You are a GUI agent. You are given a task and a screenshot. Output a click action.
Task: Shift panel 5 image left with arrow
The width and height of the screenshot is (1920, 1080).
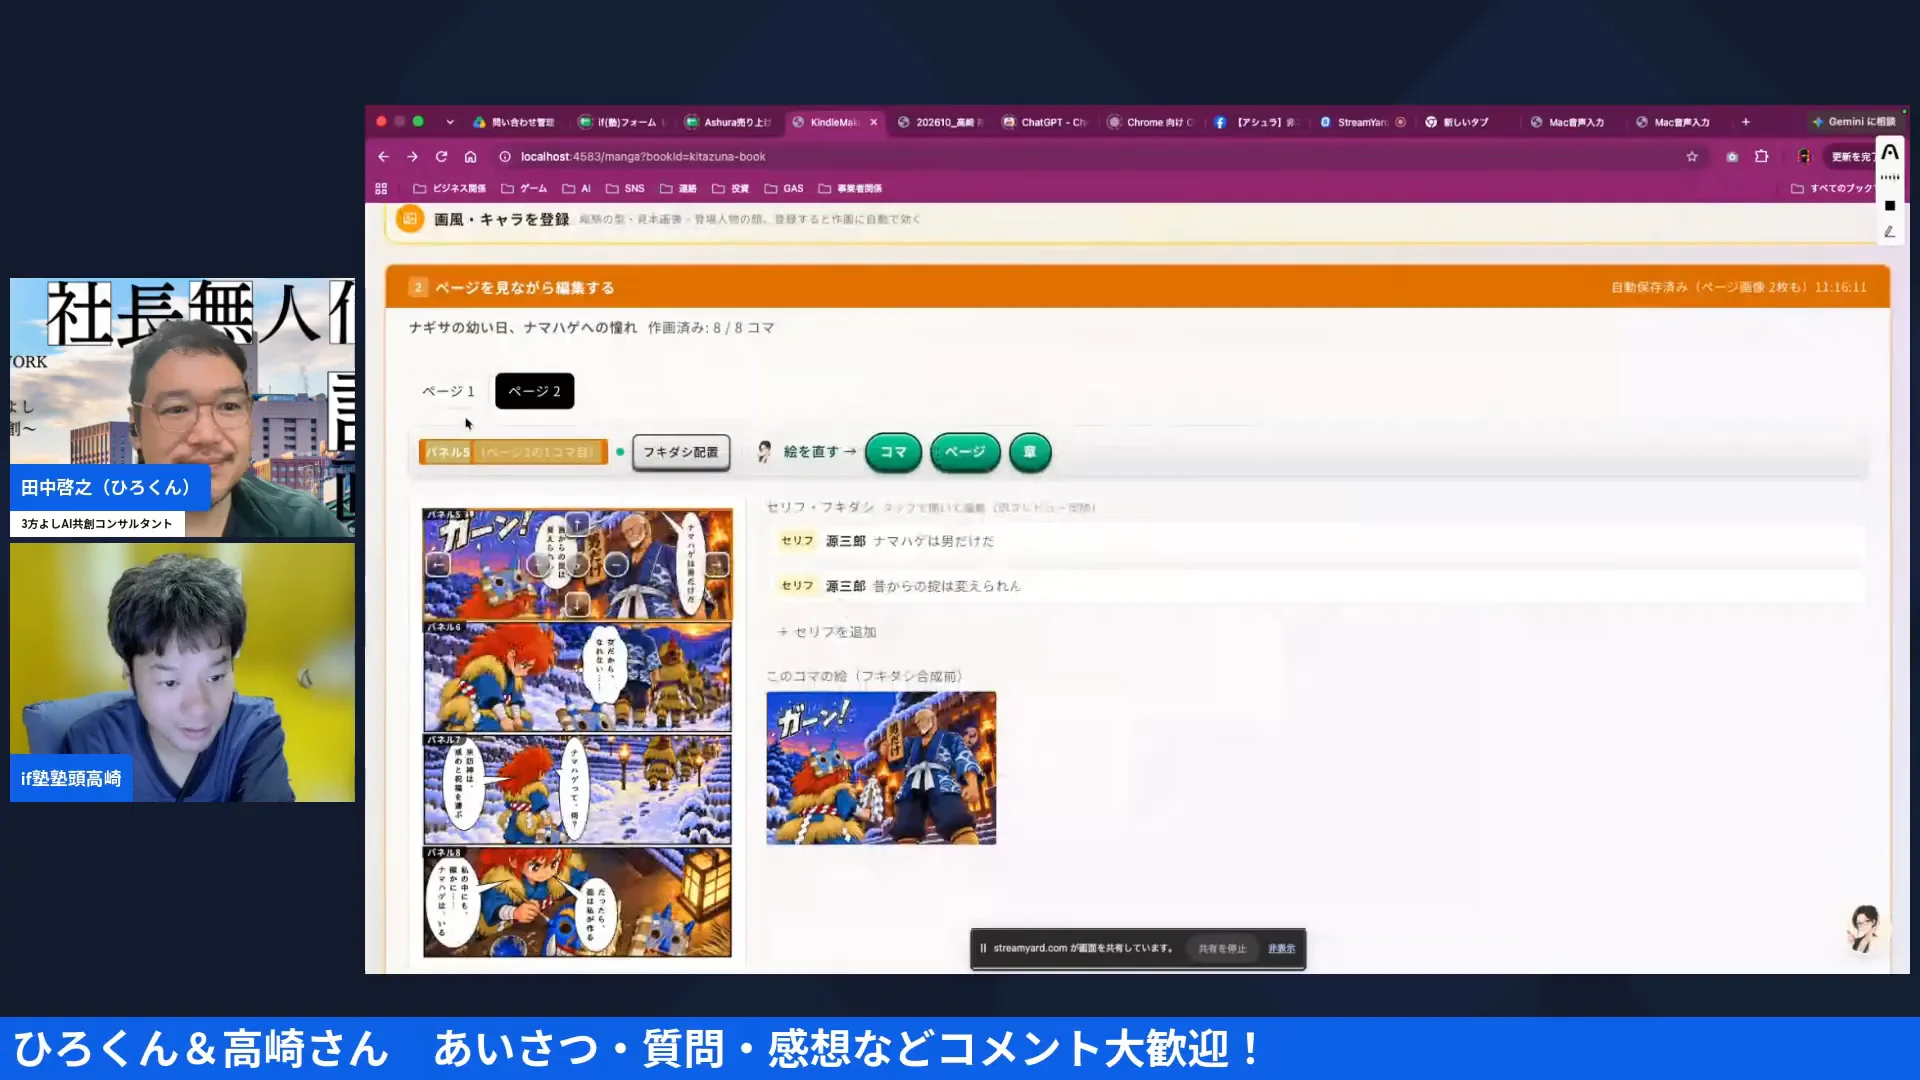[x=437, y=565]
